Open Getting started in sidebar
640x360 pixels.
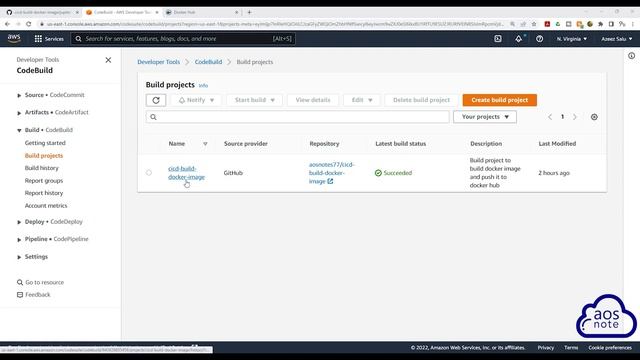[x=45, y=143]
